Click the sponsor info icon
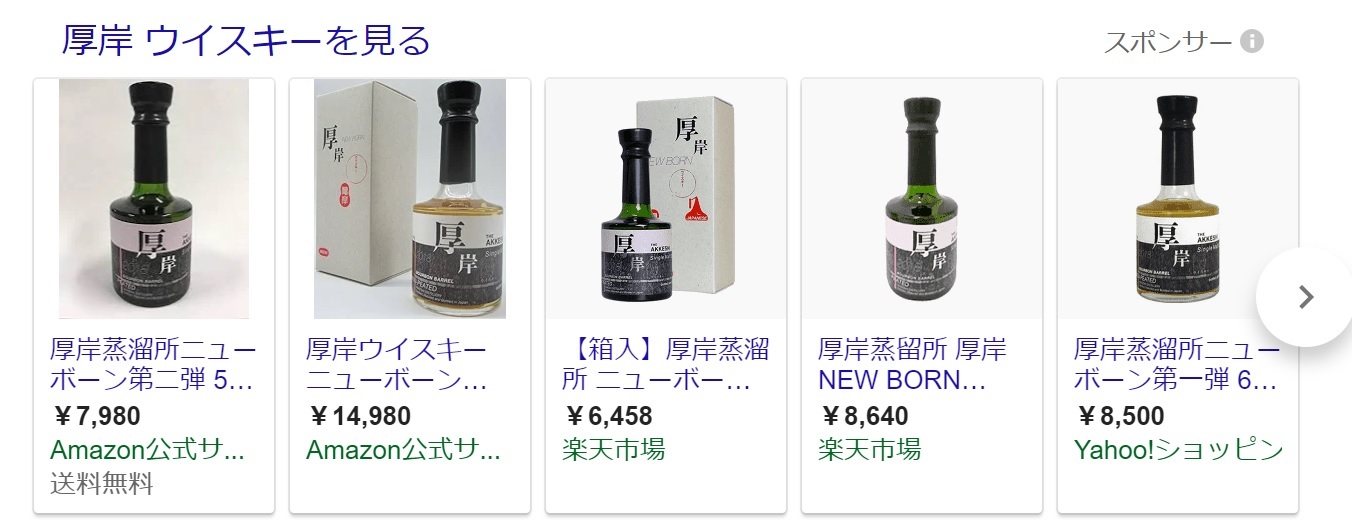1352x528 pixels. (1252, 42)
